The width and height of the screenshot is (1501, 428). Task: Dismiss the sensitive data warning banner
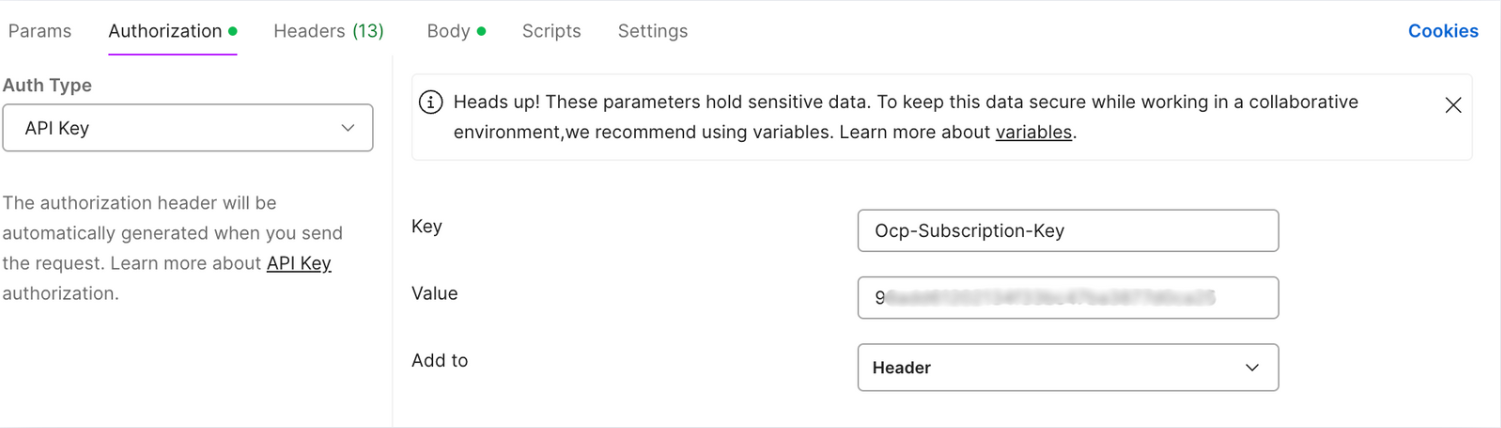tap(1453, 105)
